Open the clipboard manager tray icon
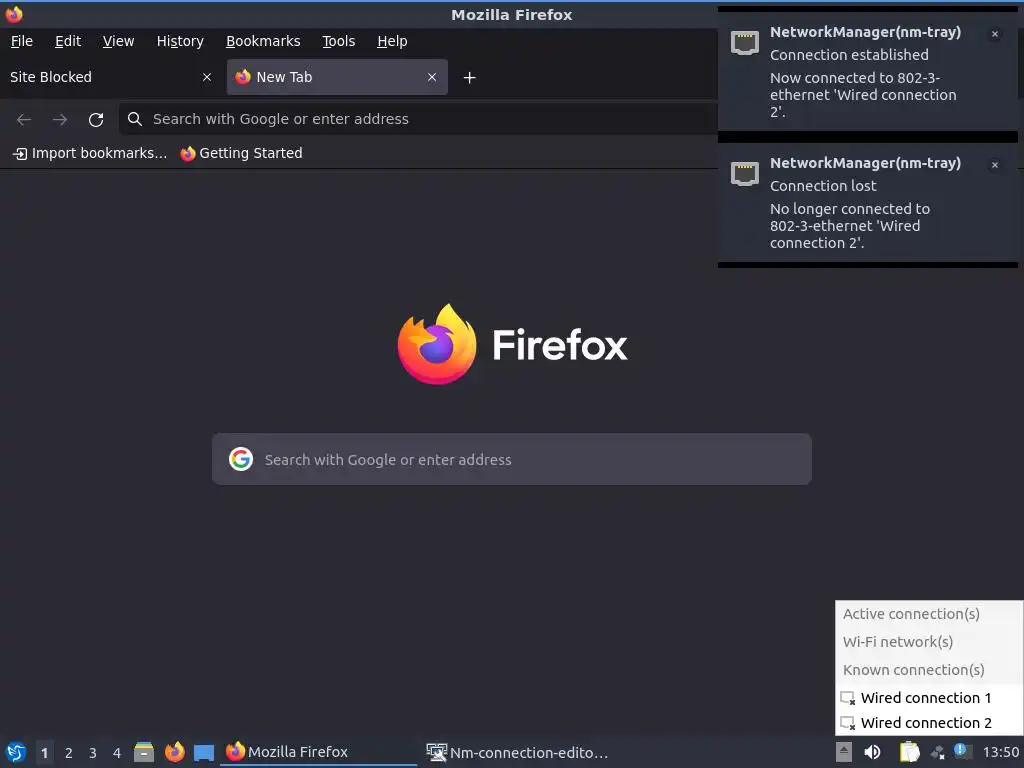The width and height of the screenshot is (1024, 768). (909, 752)
